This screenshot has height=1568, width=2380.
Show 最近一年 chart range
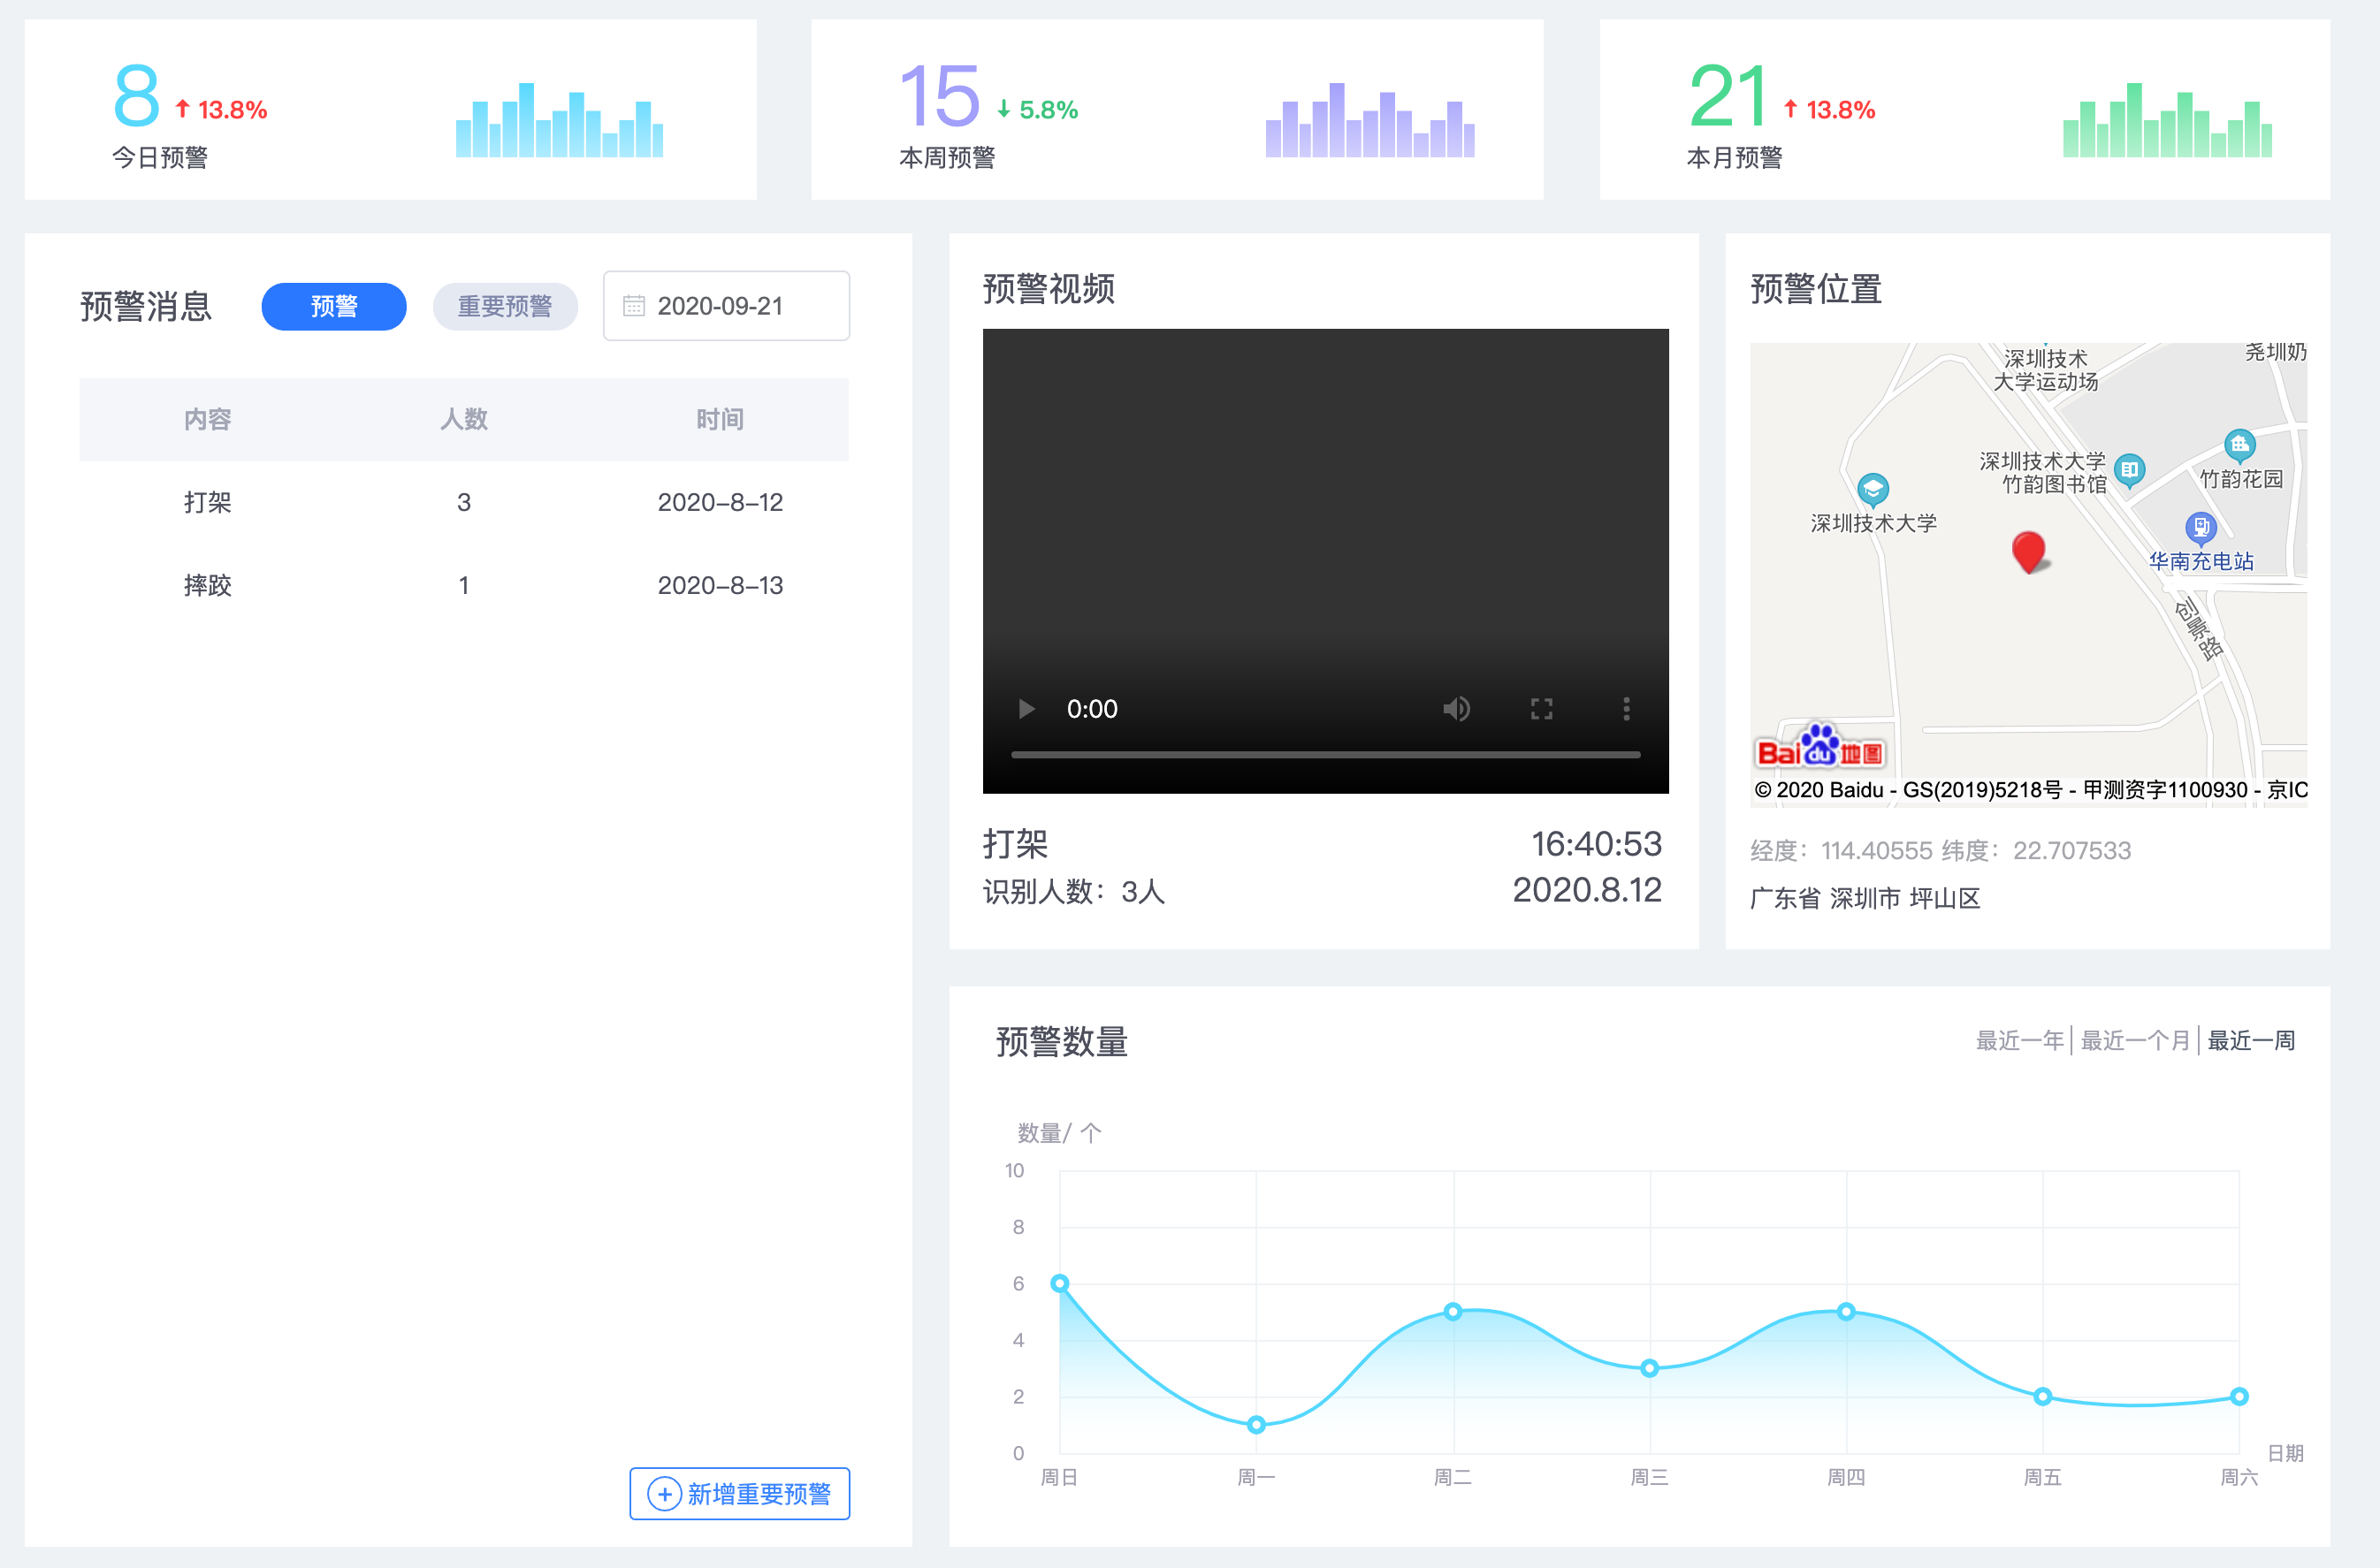point(2019,1040)
